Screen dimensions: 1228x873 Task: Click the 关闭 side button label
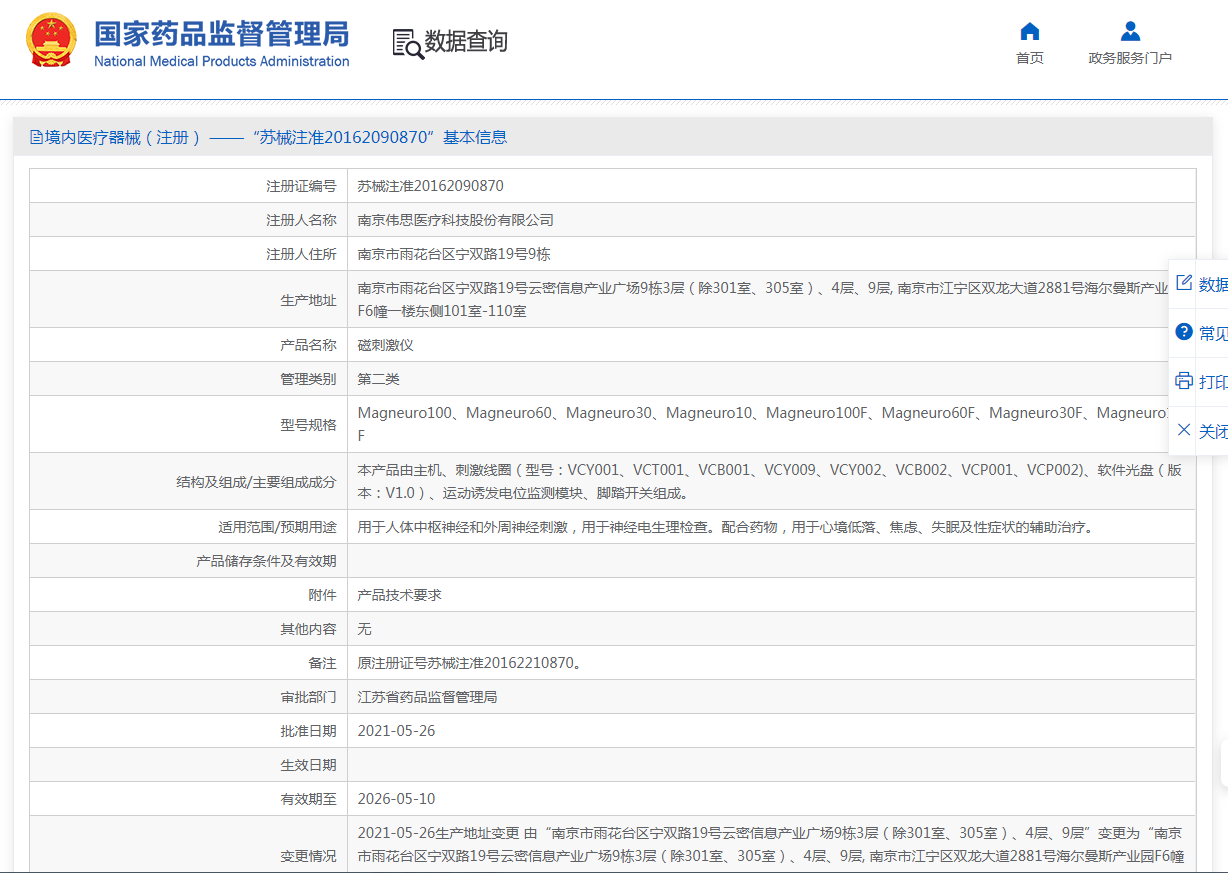1213,431
